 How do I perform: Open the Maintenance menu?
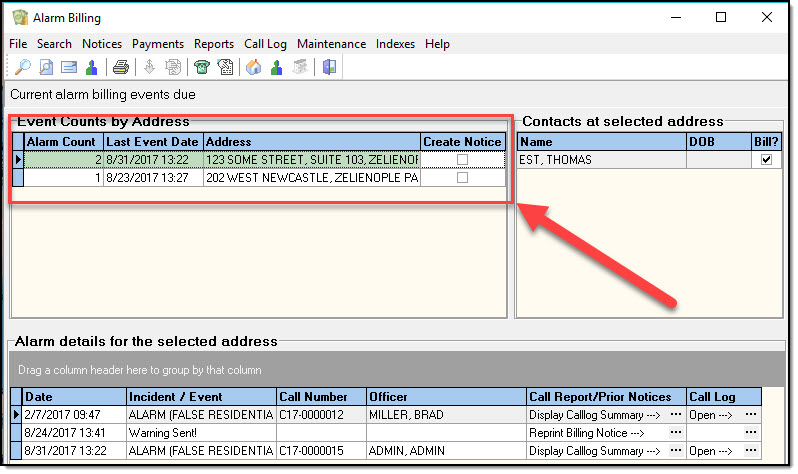click(x=331, y=44)
